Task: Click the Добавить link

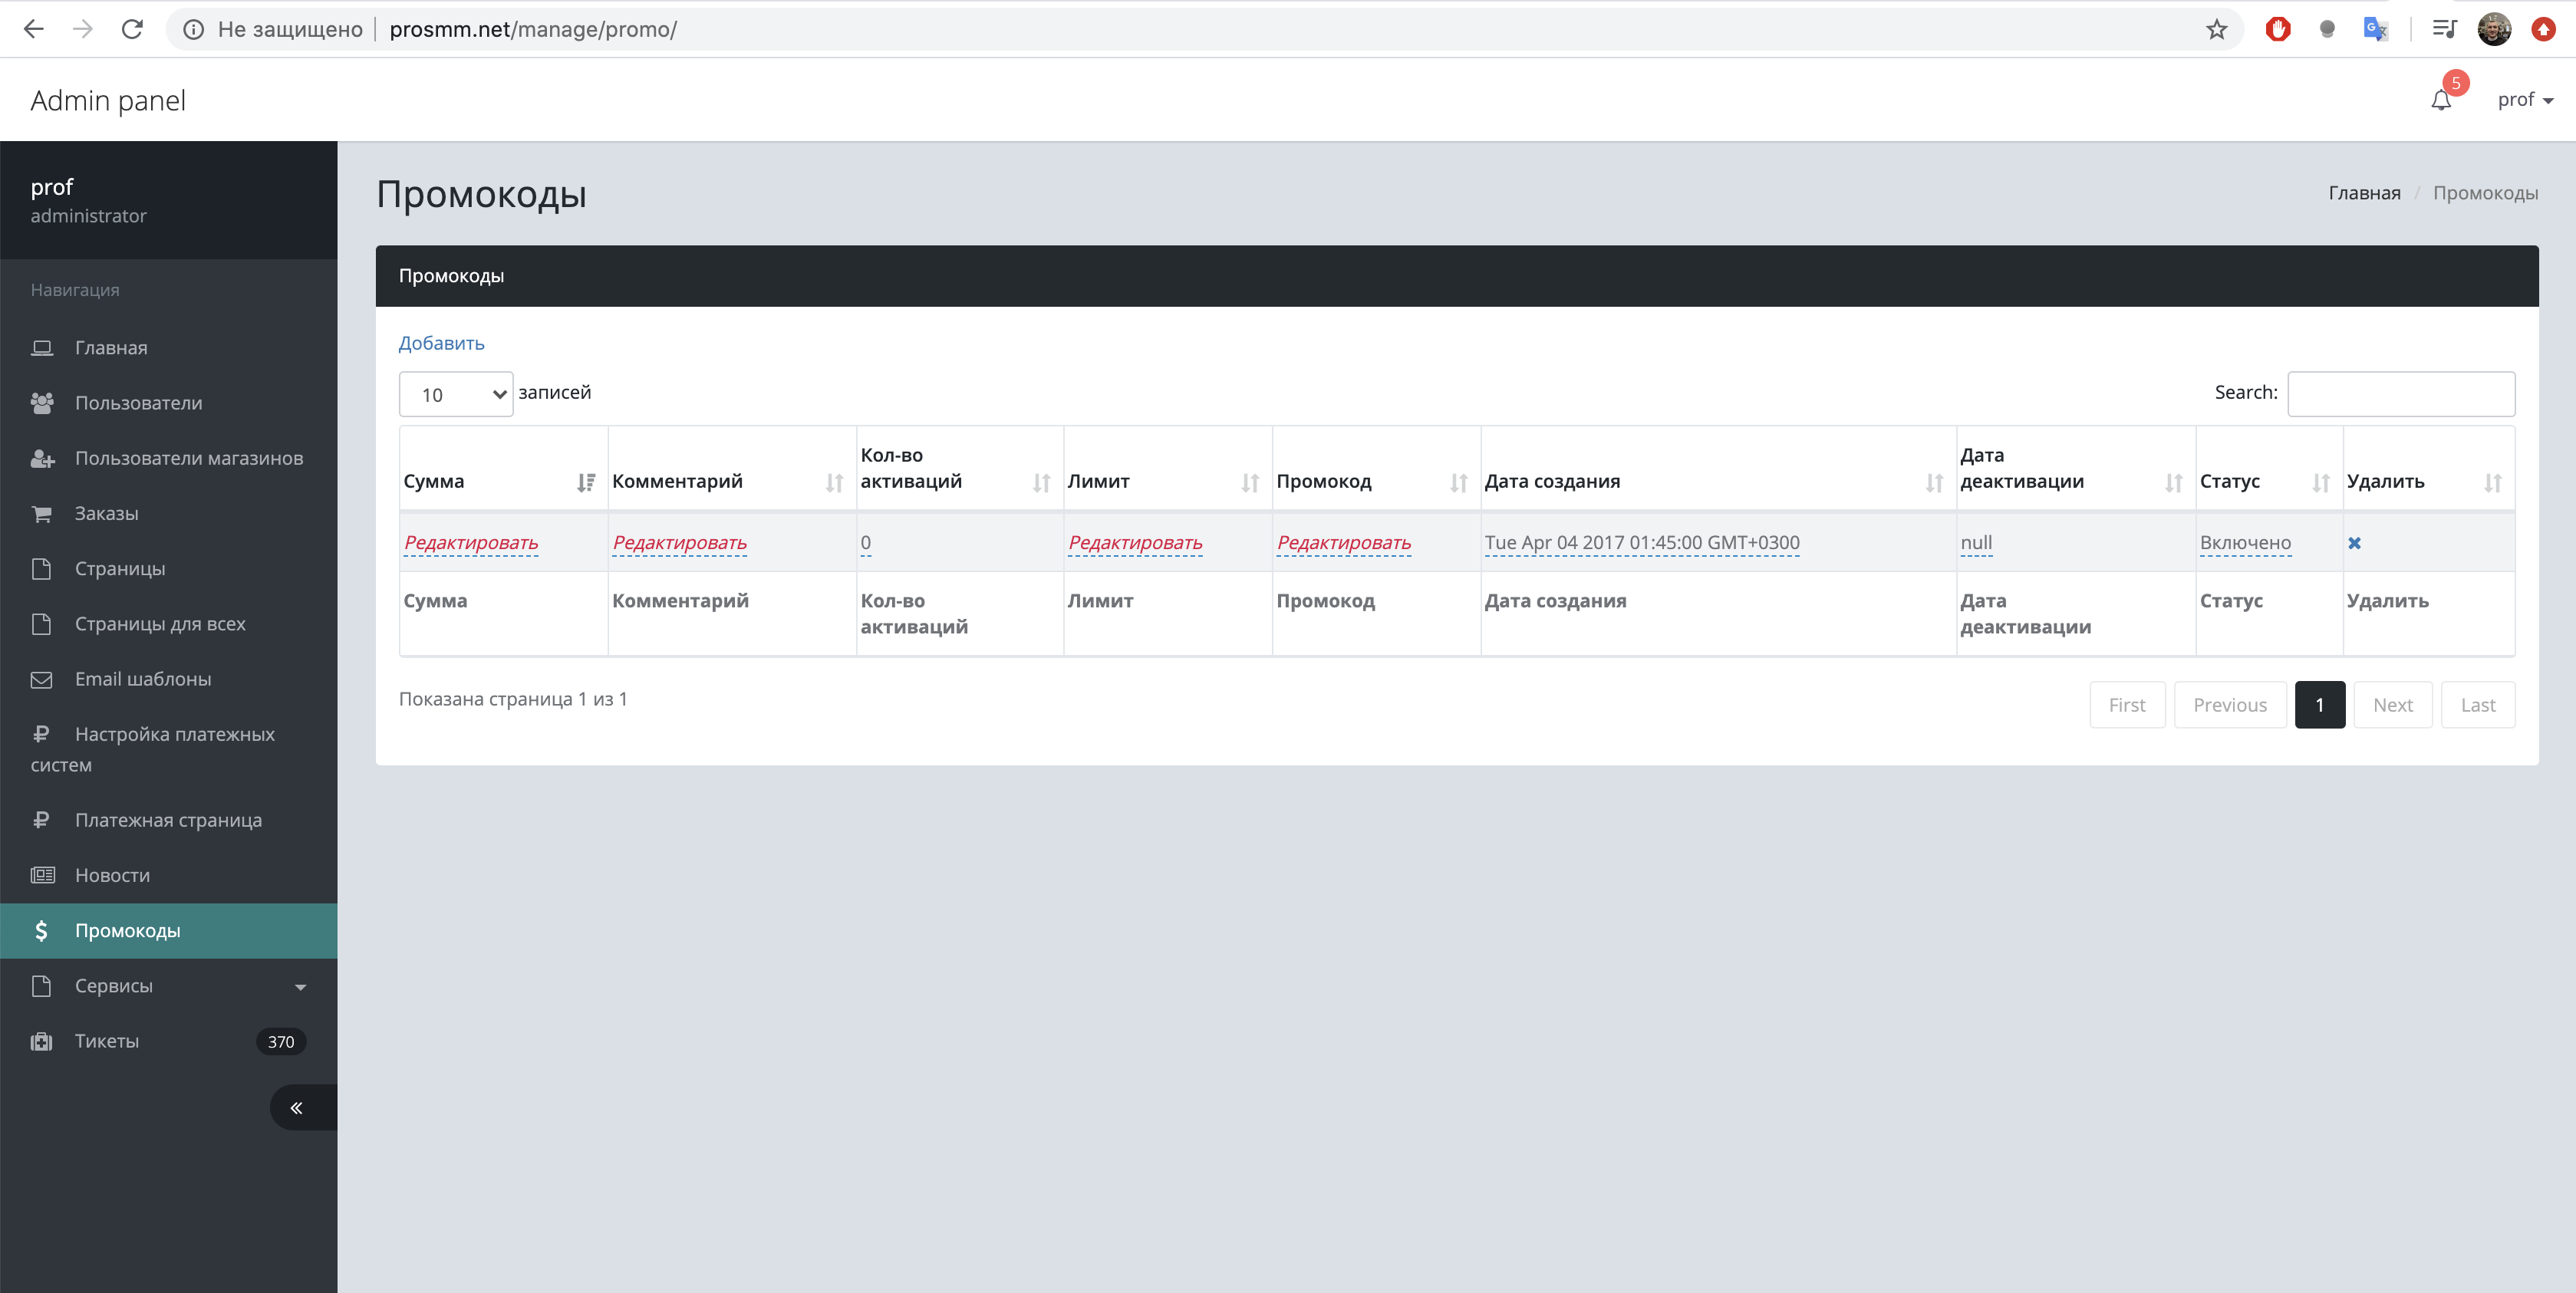Action: [441, 343]
